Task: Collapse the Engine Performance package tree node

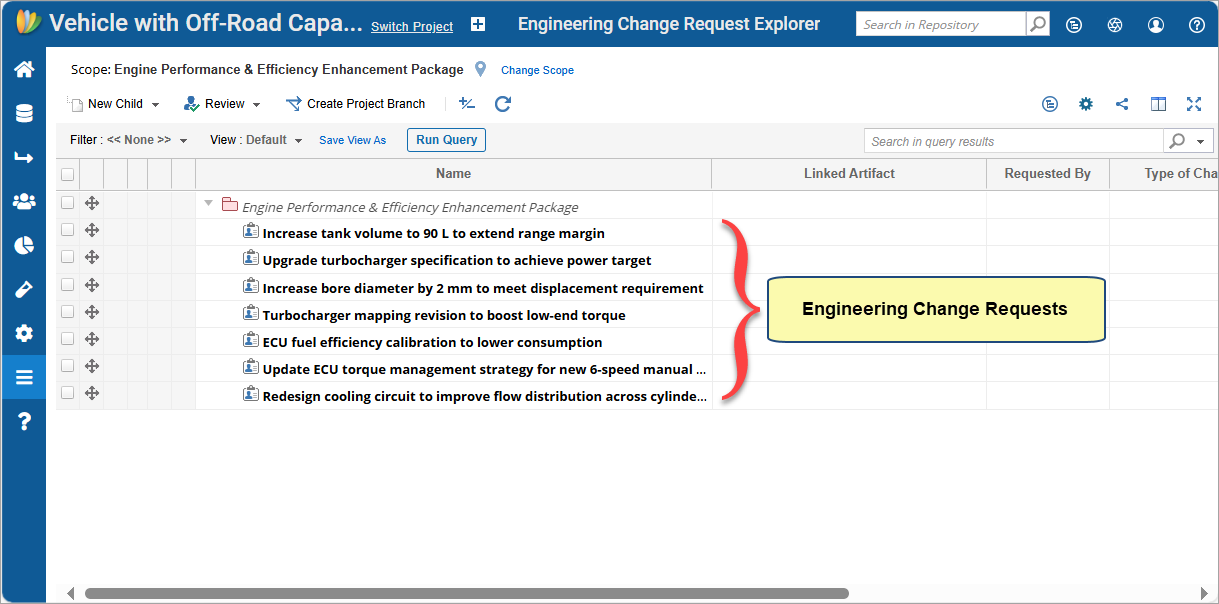Action: click(208, 203)
